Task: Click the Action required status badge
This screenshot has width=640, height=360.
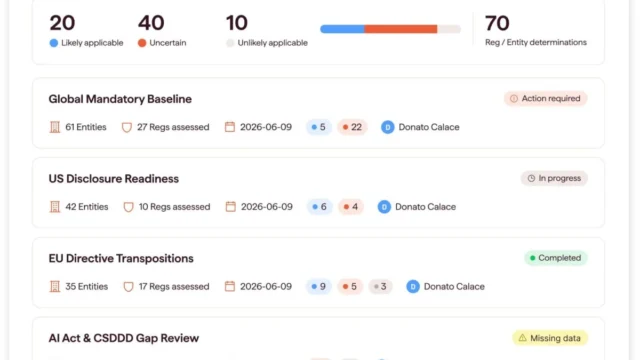Action: (x=545, y=98)
